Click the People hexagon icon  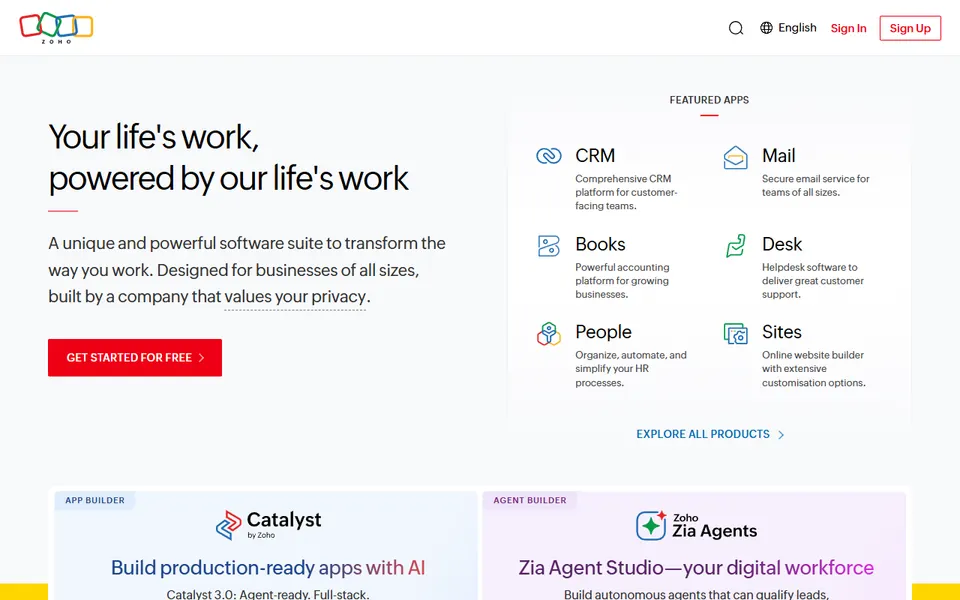549,334
